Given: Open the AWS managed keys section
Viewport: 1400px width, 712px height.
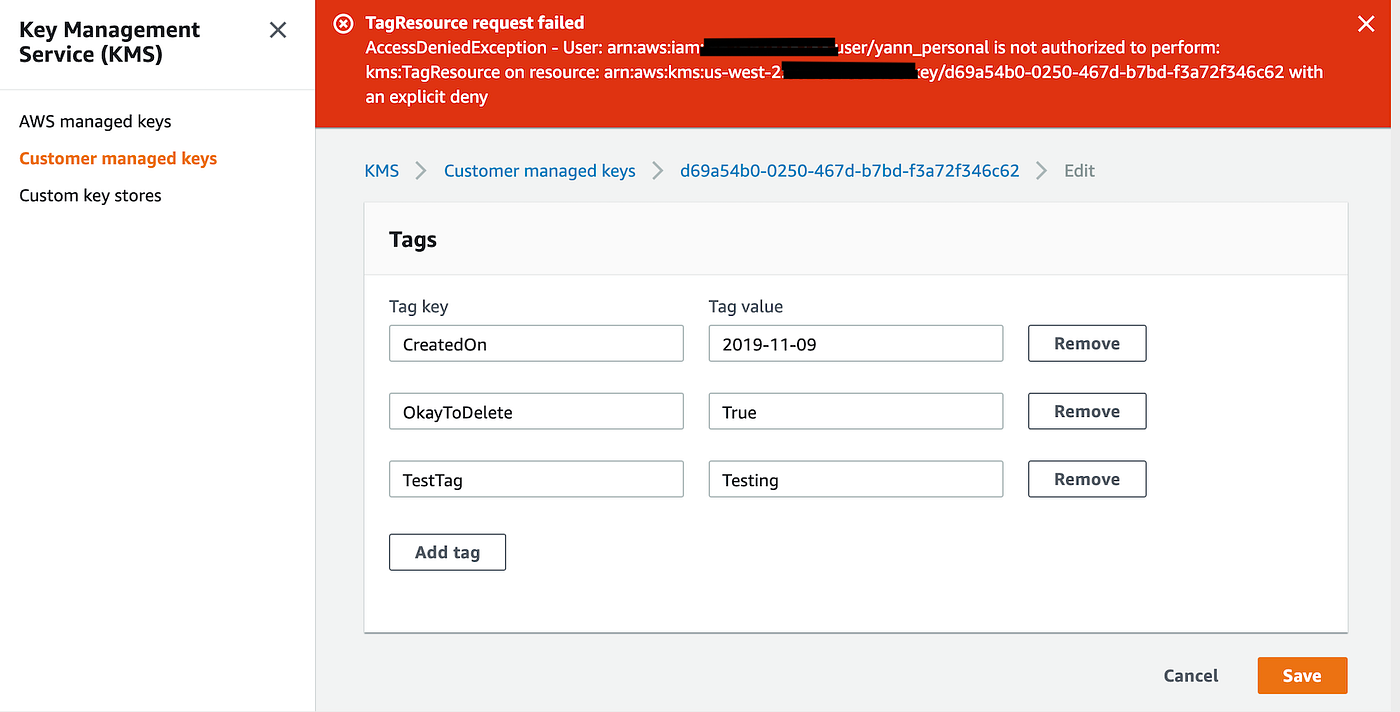Looking at the screenshot, I should tap(94, 121).
